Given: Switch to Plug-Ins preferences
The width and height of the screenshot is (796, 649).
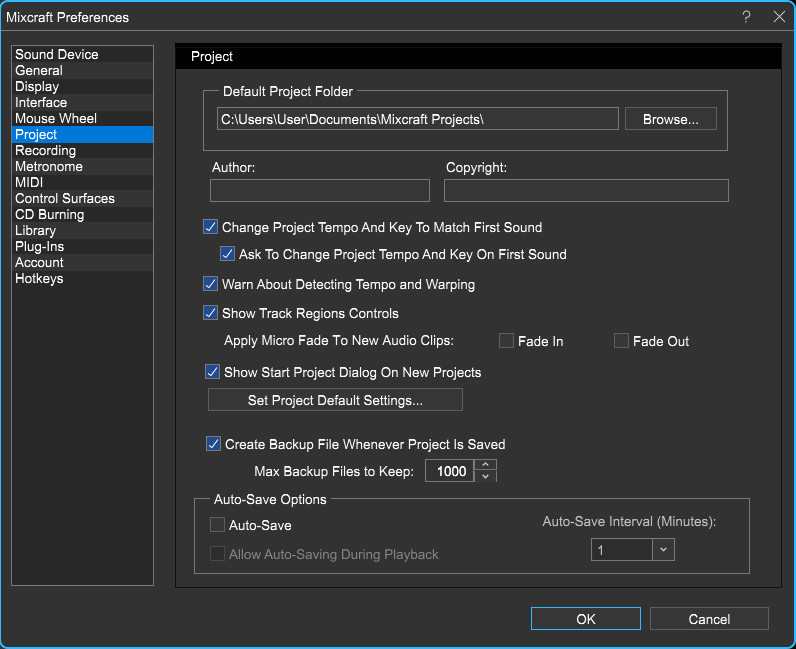Looking at the screenshot, I should coord(82,246).
